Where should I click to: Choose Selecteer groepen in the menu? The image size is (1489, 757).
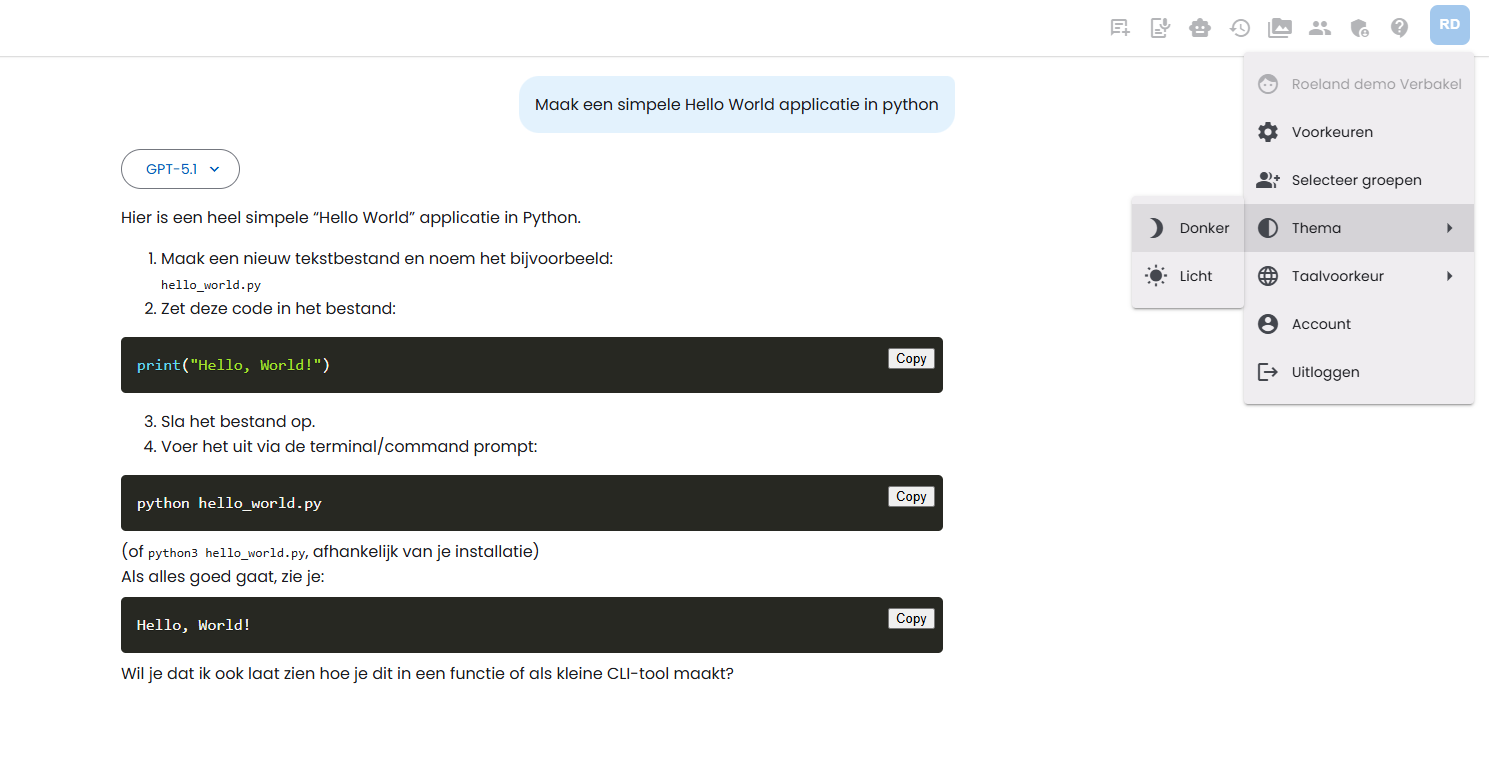pos(1358,180)
